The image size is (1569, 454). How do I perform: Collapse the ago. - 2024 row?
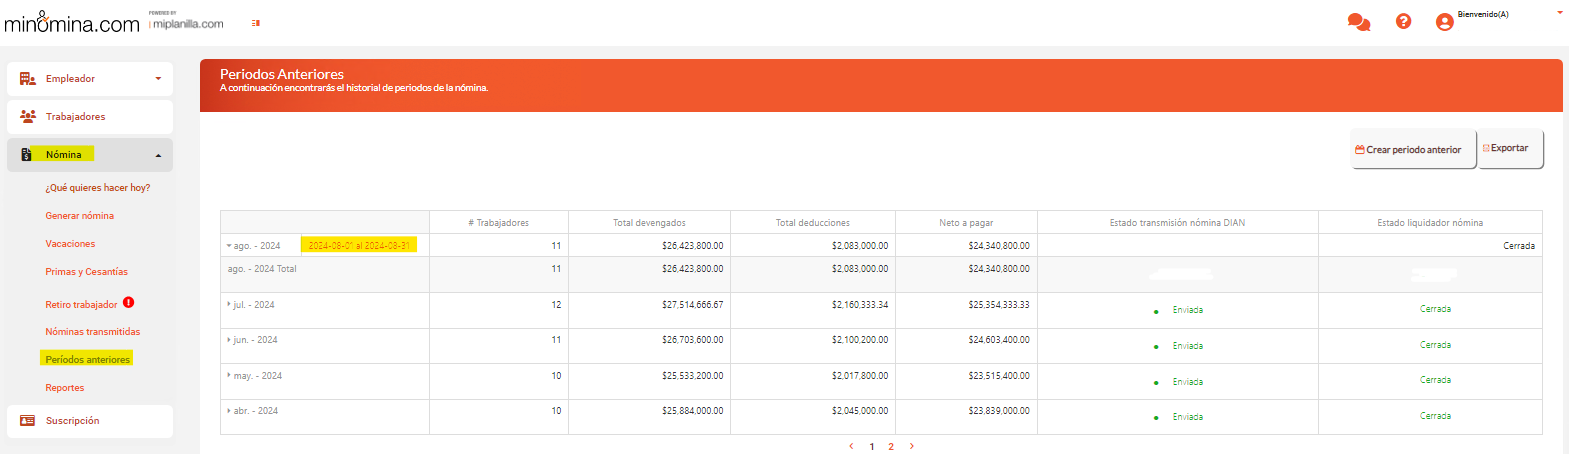tap(229, 246)
